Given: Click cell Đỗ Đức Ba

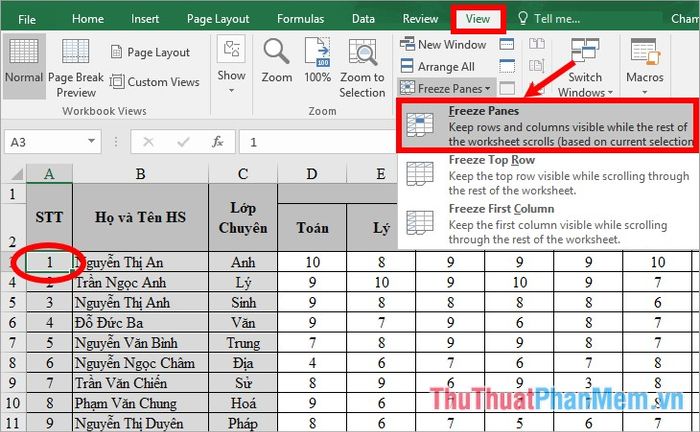Looking at the screenshot, I should (x=140, y=322).
